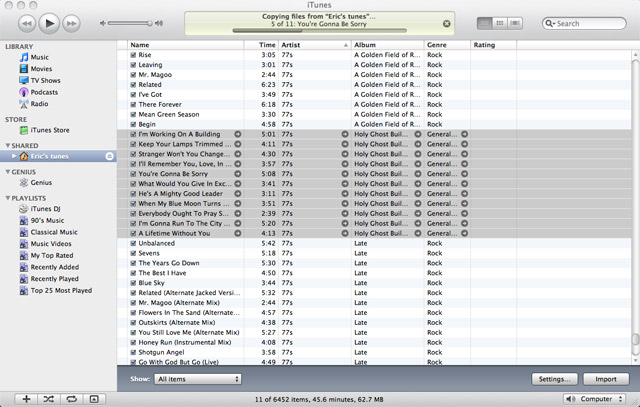Eject Eric's tunes shared library
The height and width of the screenshot is (407, 640).
109,156
